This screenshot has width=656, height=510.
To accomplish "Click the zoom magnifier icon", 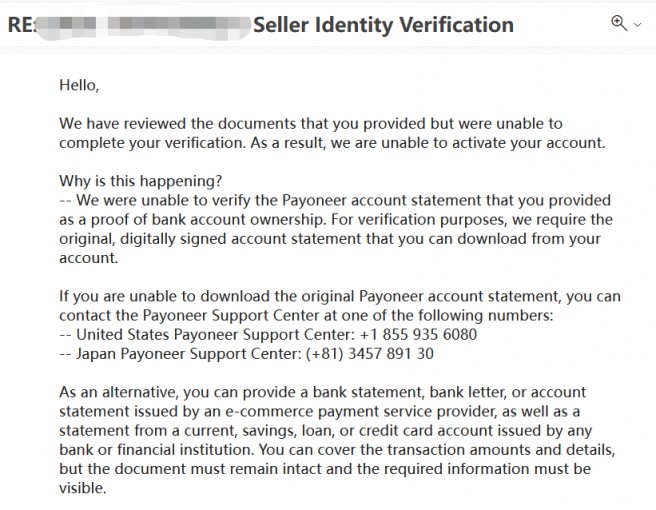I will click(x=619, y=23).
